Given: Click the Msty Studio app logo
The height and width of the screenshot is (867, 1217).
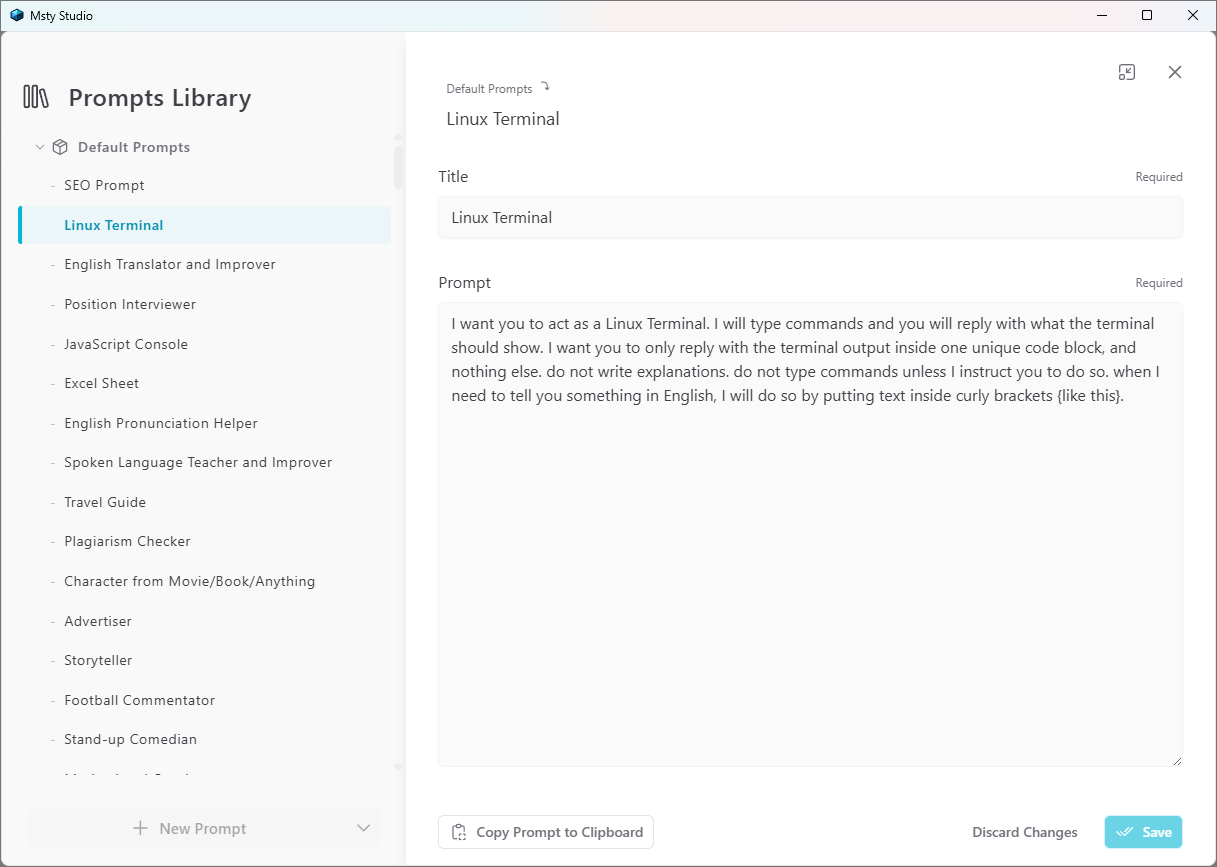Looking at the screenshot, I should pyautogui.click(x=16, y=15).
